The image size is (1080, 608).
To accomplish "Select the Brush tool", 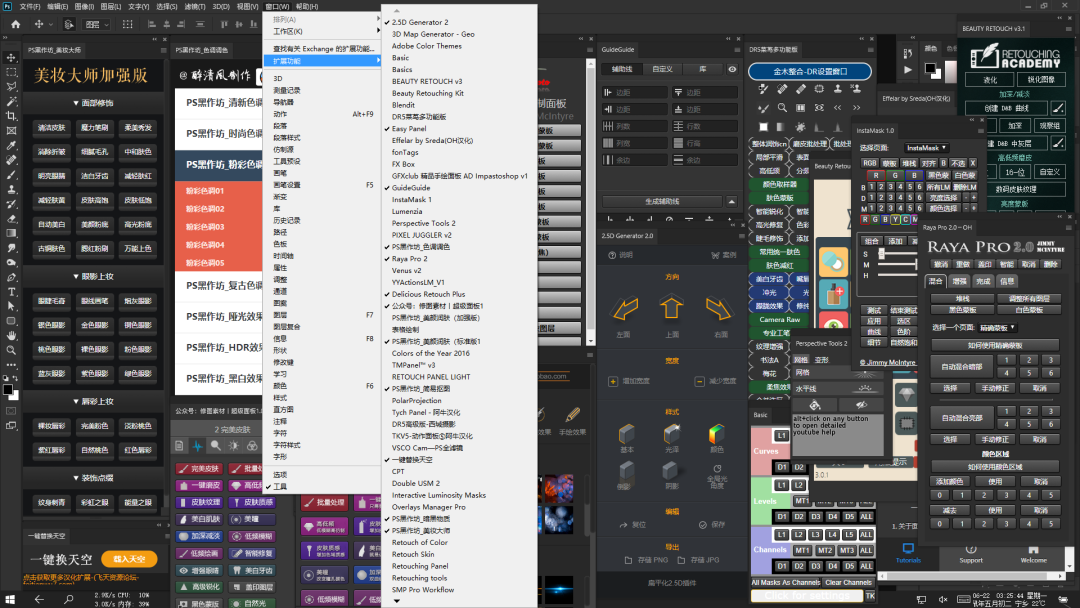I will click(x=11, y=175).
